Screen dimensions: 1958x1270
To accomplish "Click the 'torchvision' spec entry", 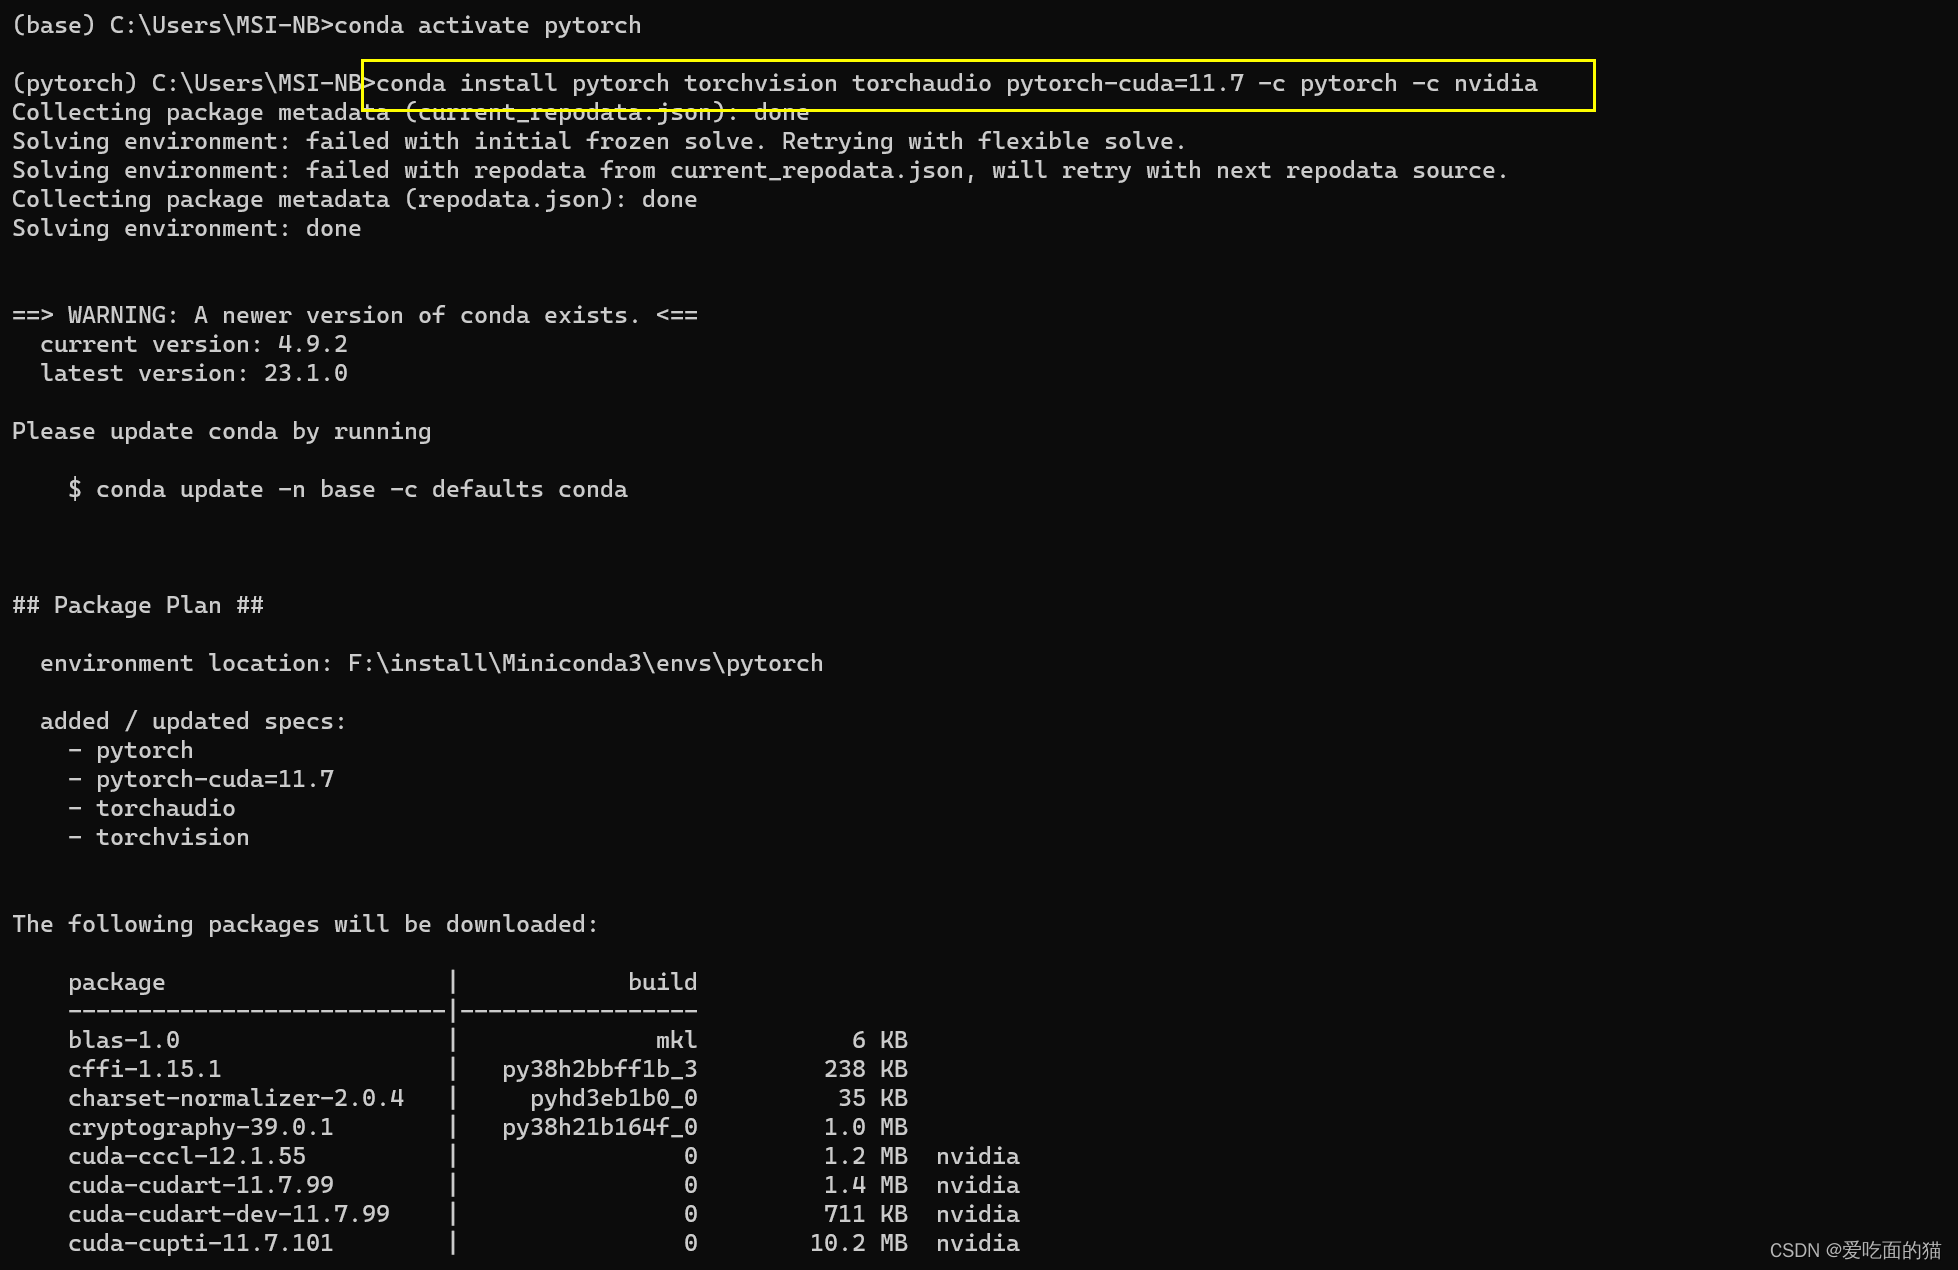I will 172,838.
